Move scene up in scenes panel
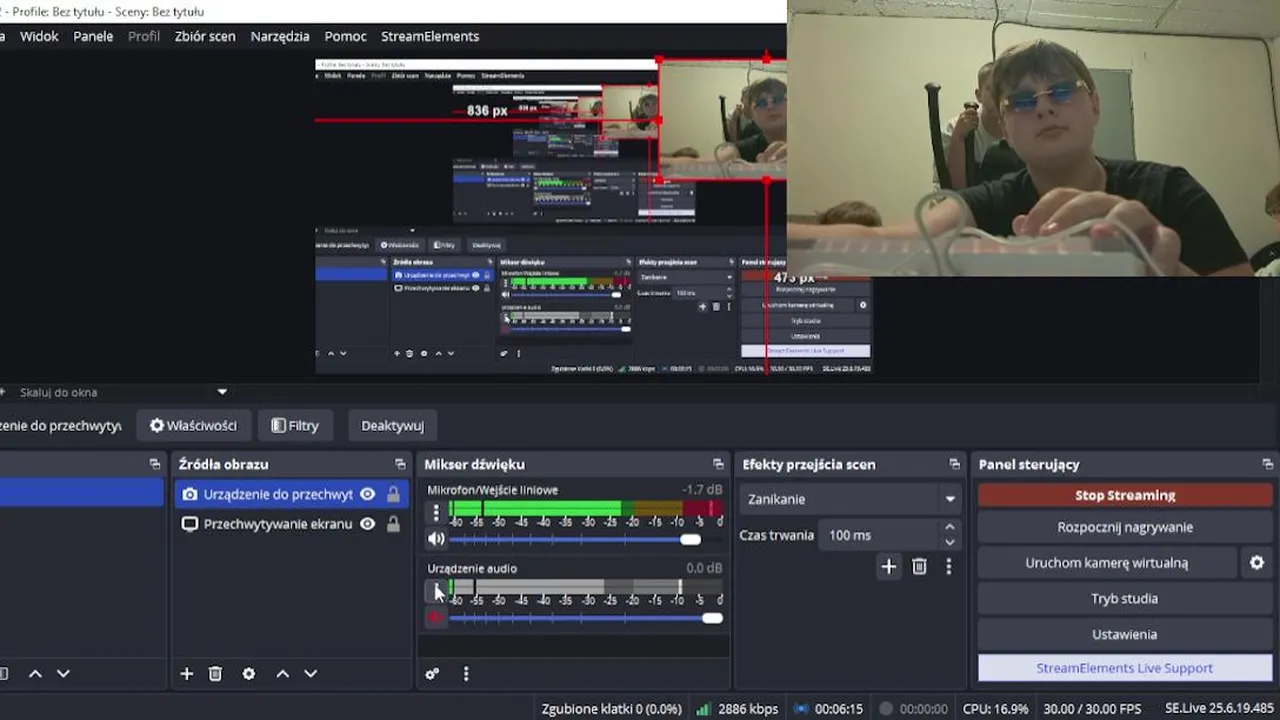This screenshot has height=720, width=1280. tap(35, 674)
